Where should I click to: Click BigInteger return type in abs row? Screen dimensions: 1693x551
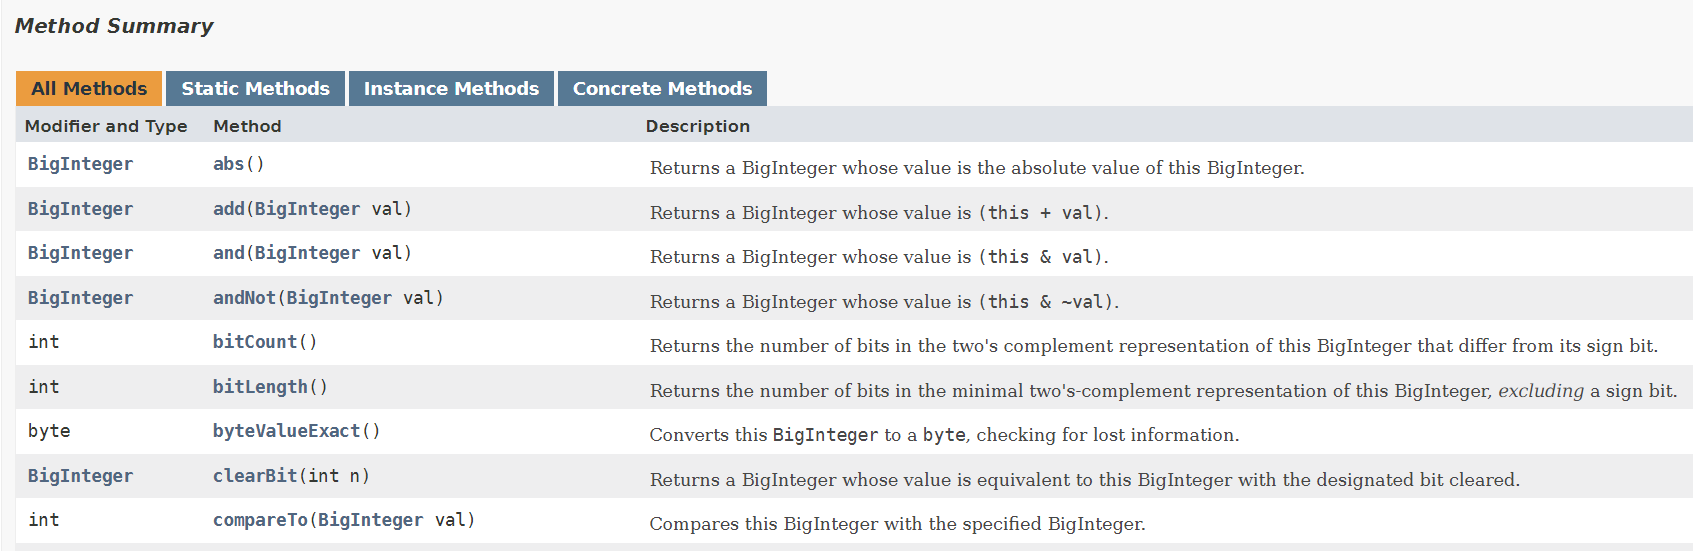pyautogui.click(x=80, y=164)
